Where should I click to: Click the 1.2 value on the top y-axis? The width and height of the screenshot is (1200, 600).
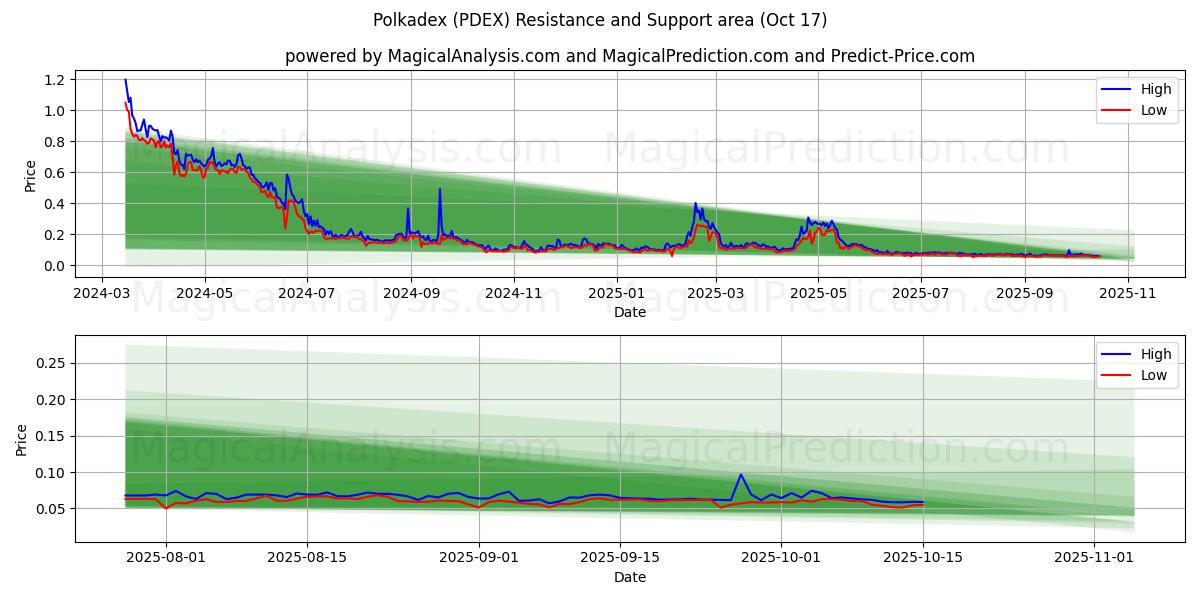[x=54, y=80]
